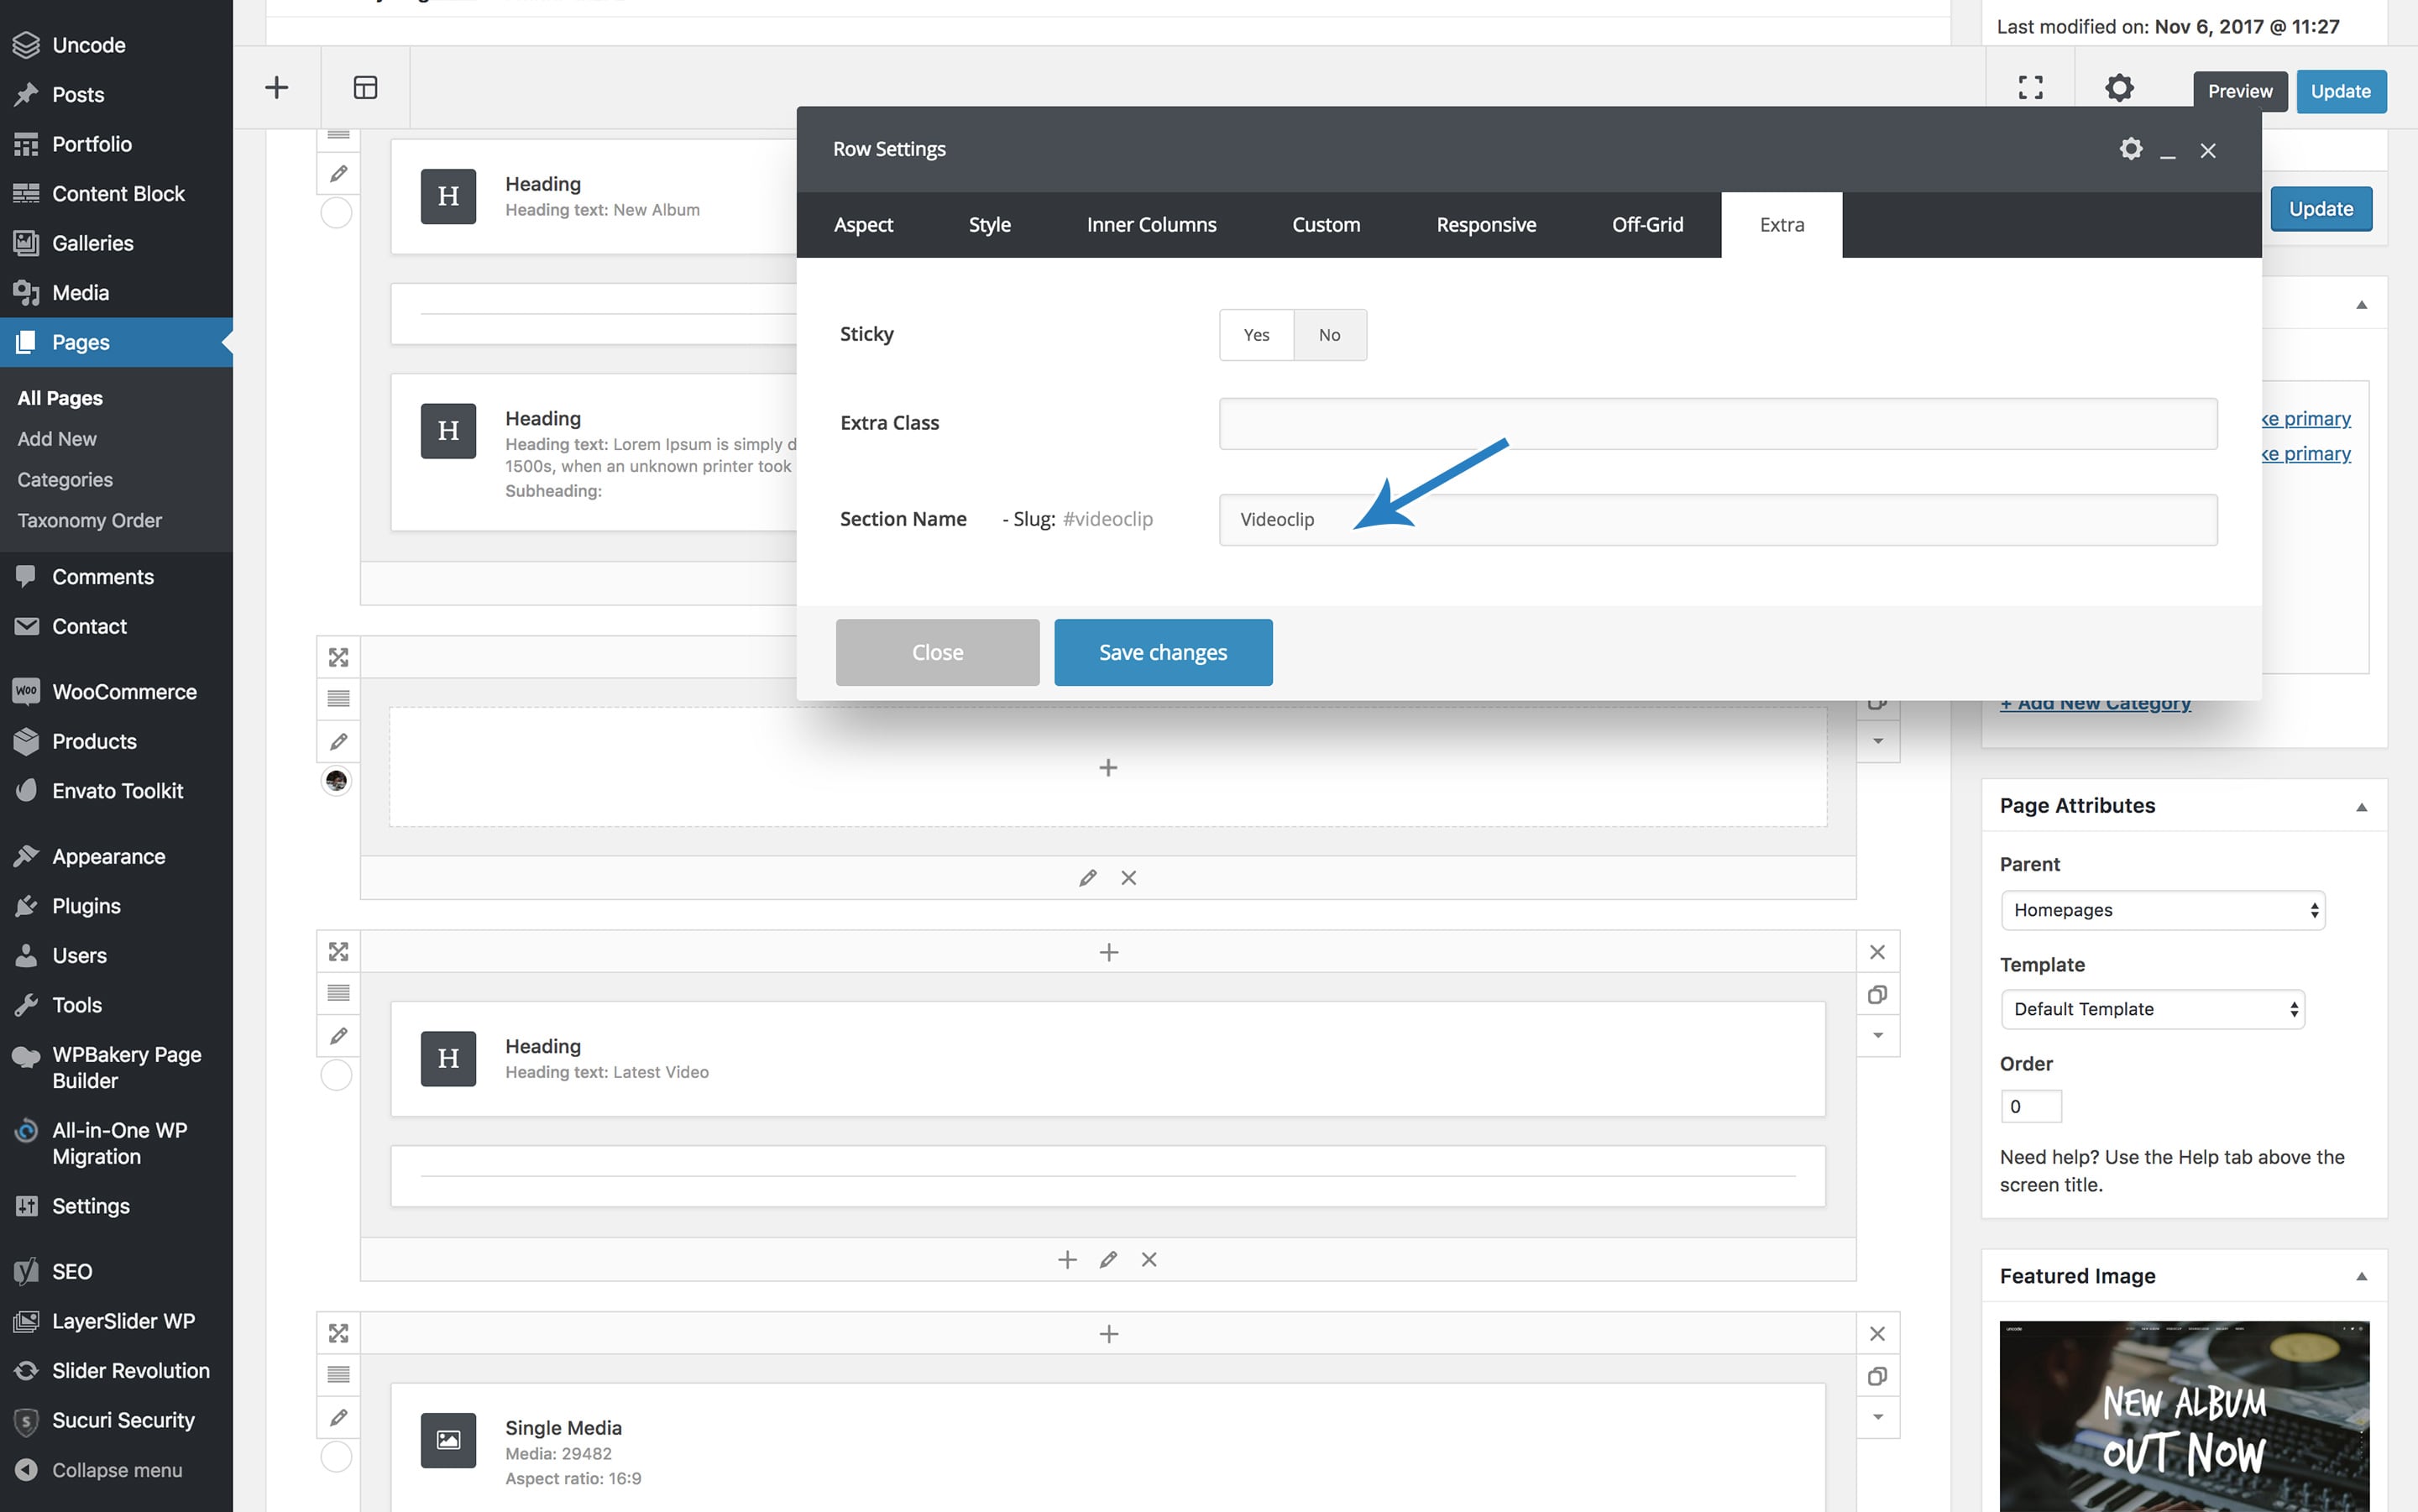The width and height of the screenshot is (2418, 1512).
Task: Switch to the Style tab
Action: 989,225
